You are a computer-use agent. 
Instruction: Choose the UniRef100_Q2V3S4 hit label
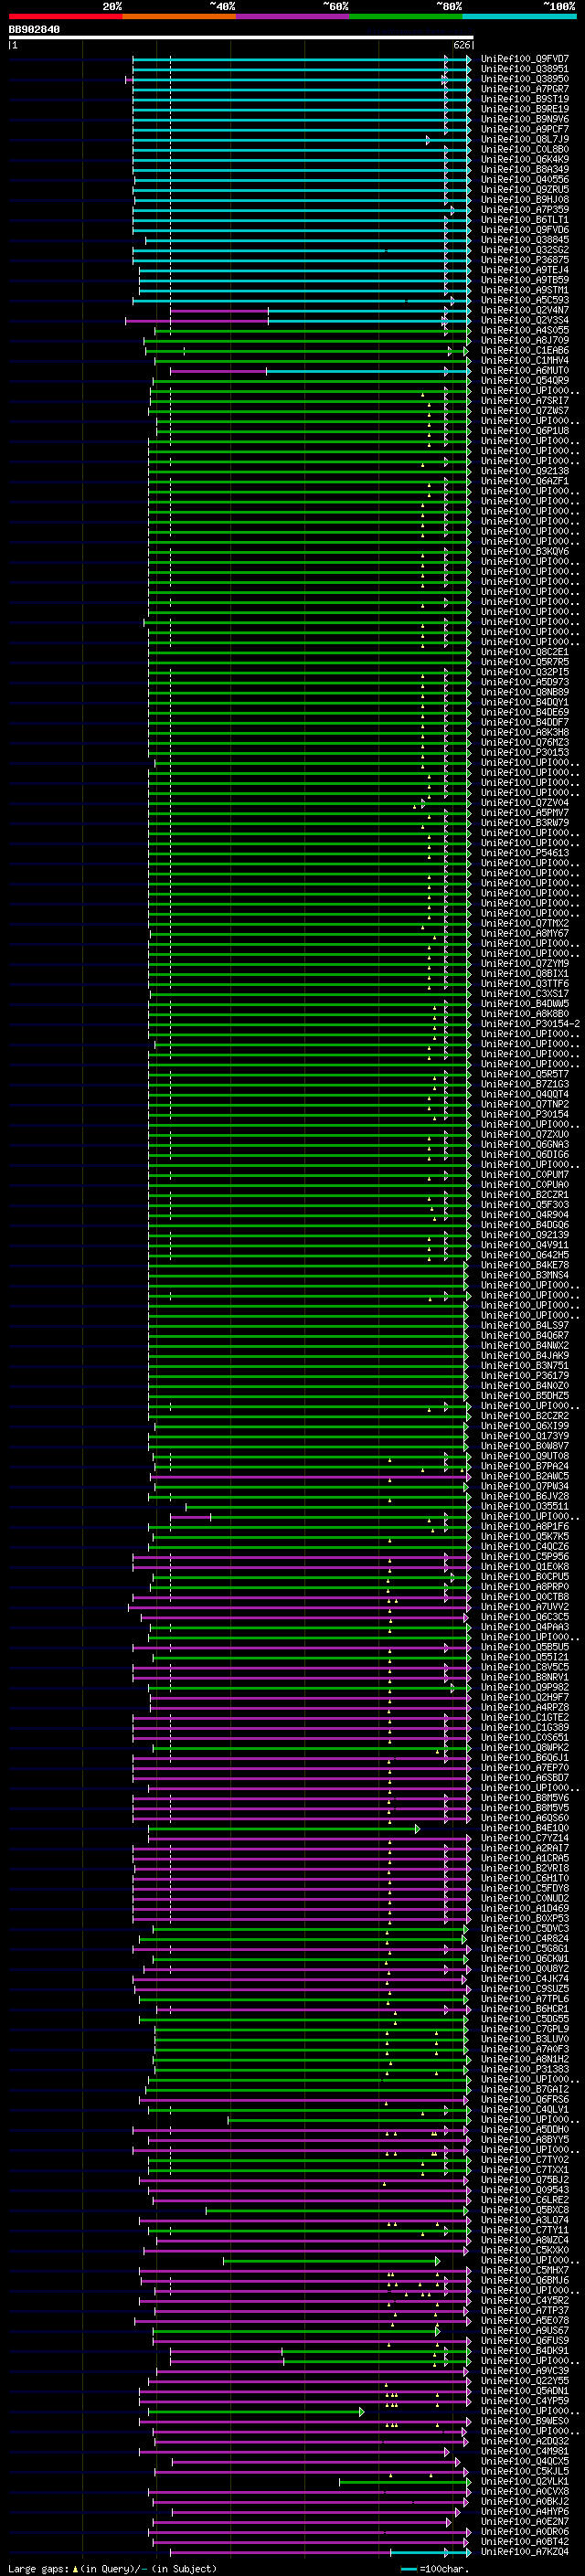(525, 321)
